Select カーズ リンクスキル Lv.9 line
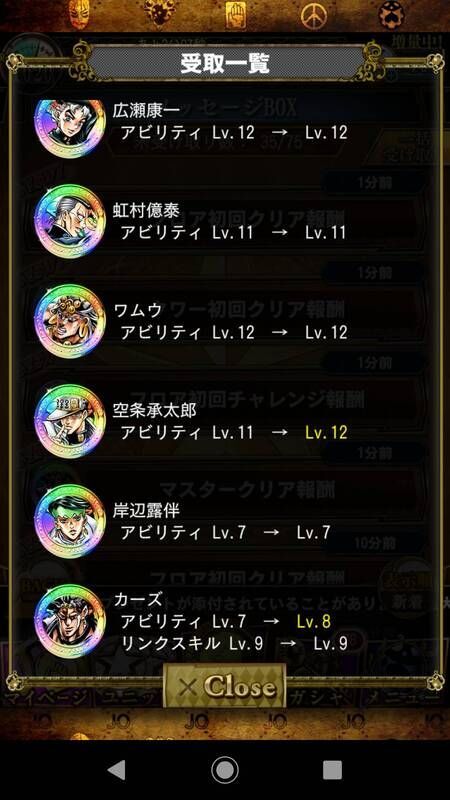450x800 pixels. [x=234, y=643]
